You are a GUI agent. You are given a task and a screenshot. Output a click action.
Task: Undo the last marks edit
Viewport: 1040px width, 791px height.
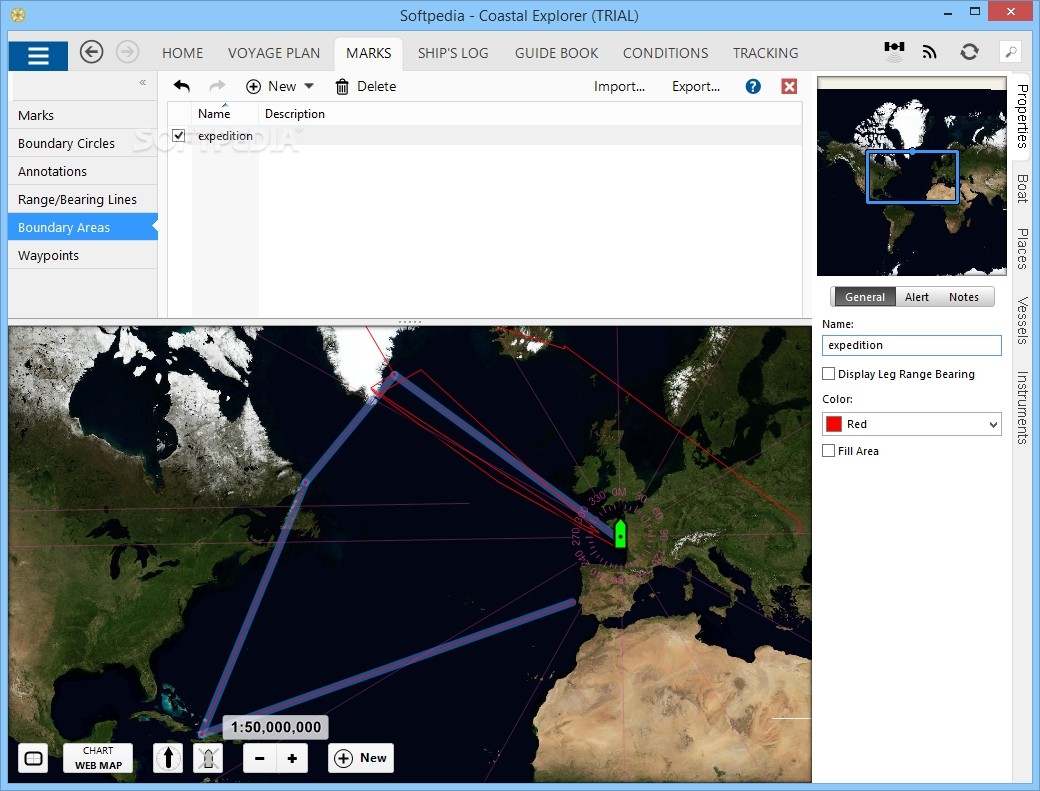coord(182,86)
